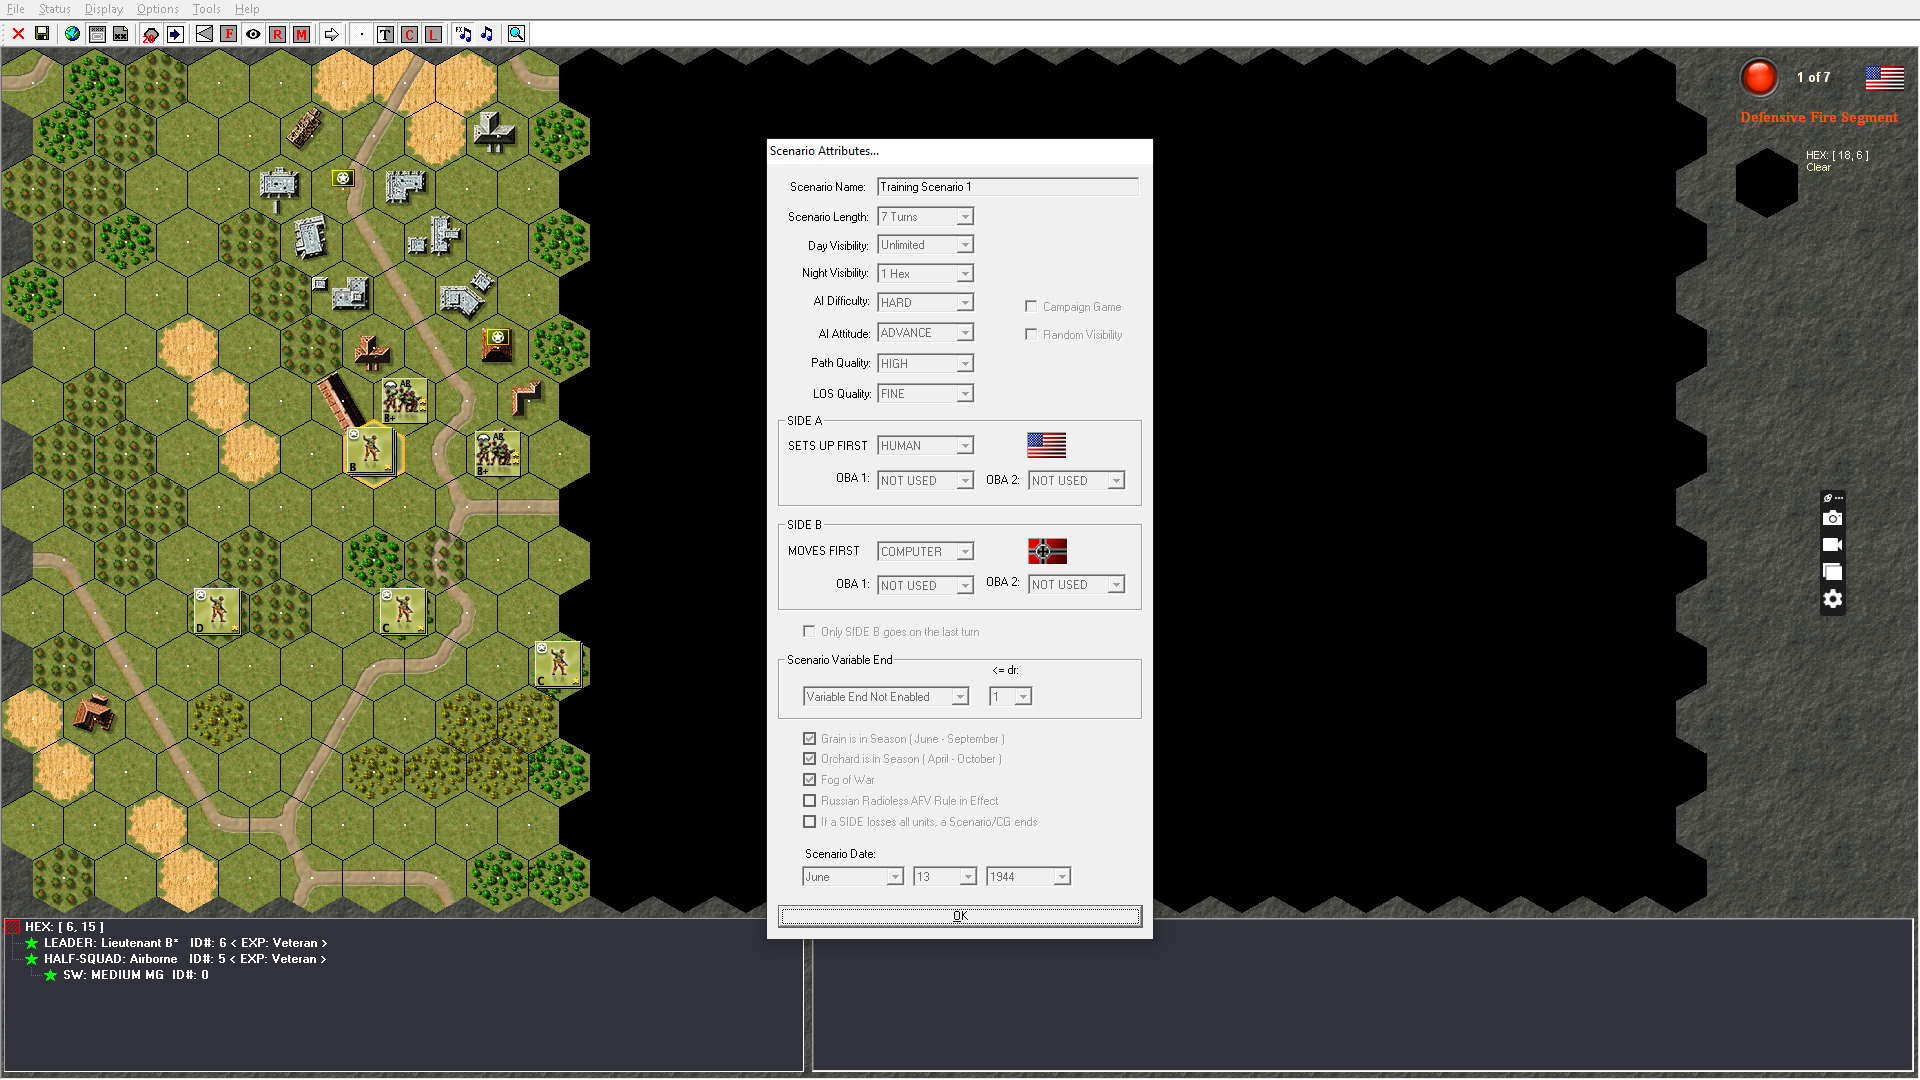Open the Options menu
Screen dimensions: 1920x1080
(157, 9)
